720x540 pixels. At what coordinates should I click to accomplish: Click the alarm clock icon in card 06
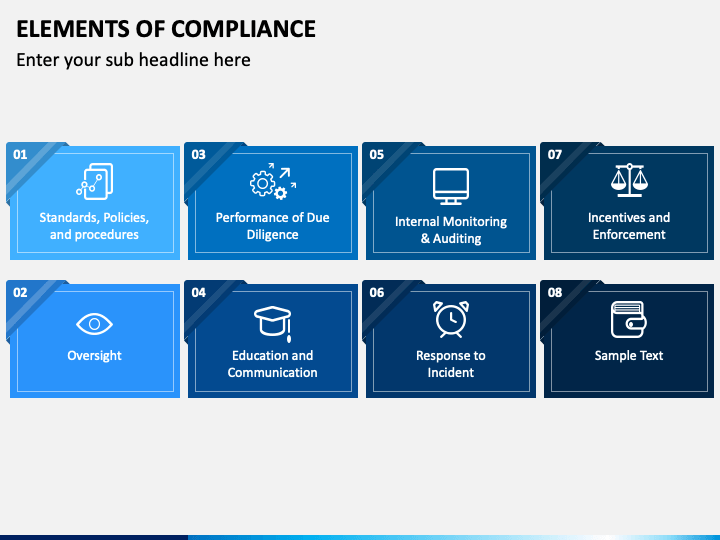coord(451,320)
